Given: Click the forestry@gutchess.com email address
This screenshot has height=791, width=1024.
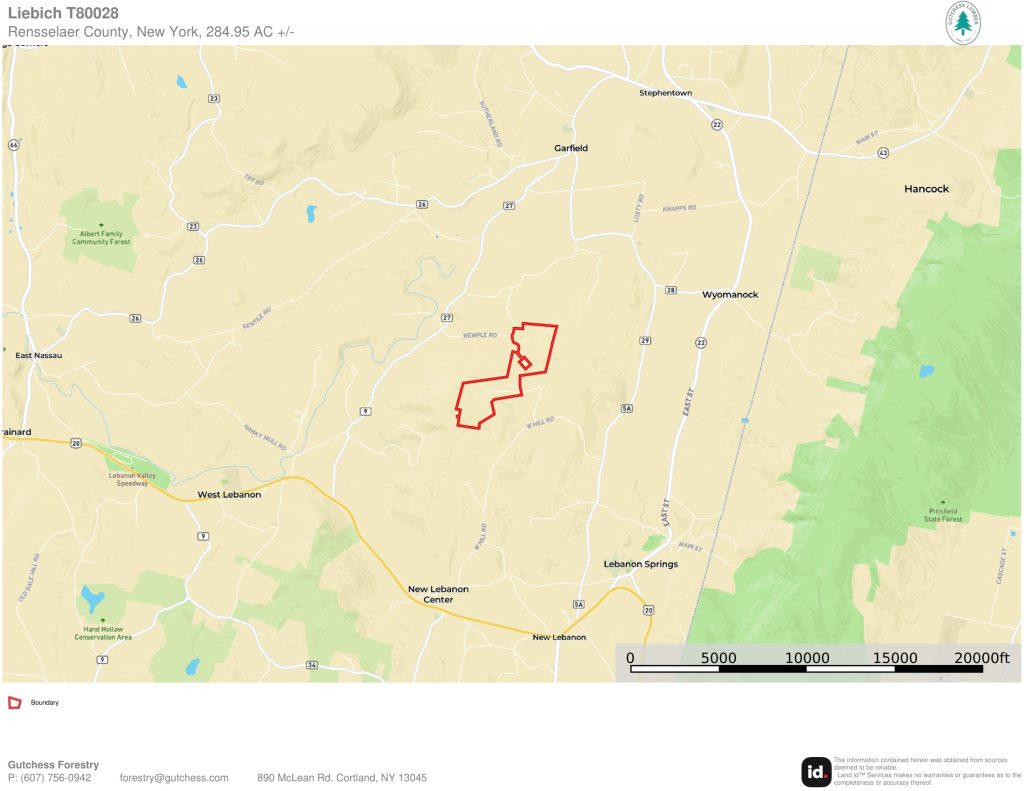Looking at the screenshot, I should (174, 778).
